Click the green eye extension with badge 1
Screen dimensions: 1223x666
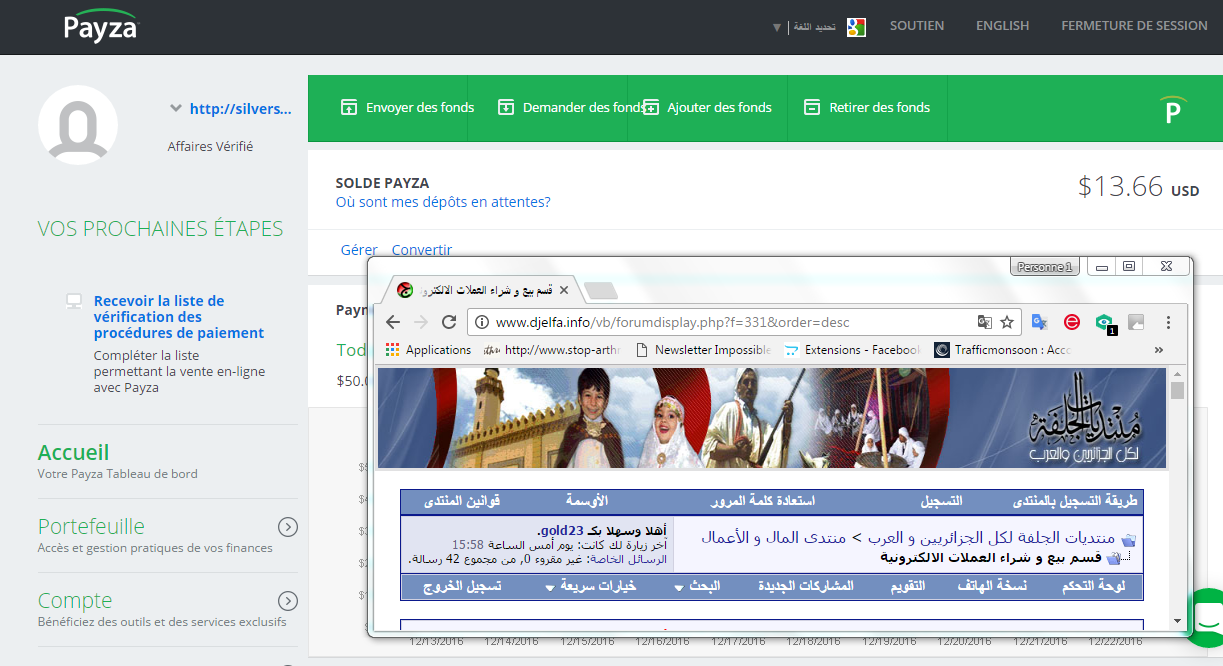(x=1104, y=323)
